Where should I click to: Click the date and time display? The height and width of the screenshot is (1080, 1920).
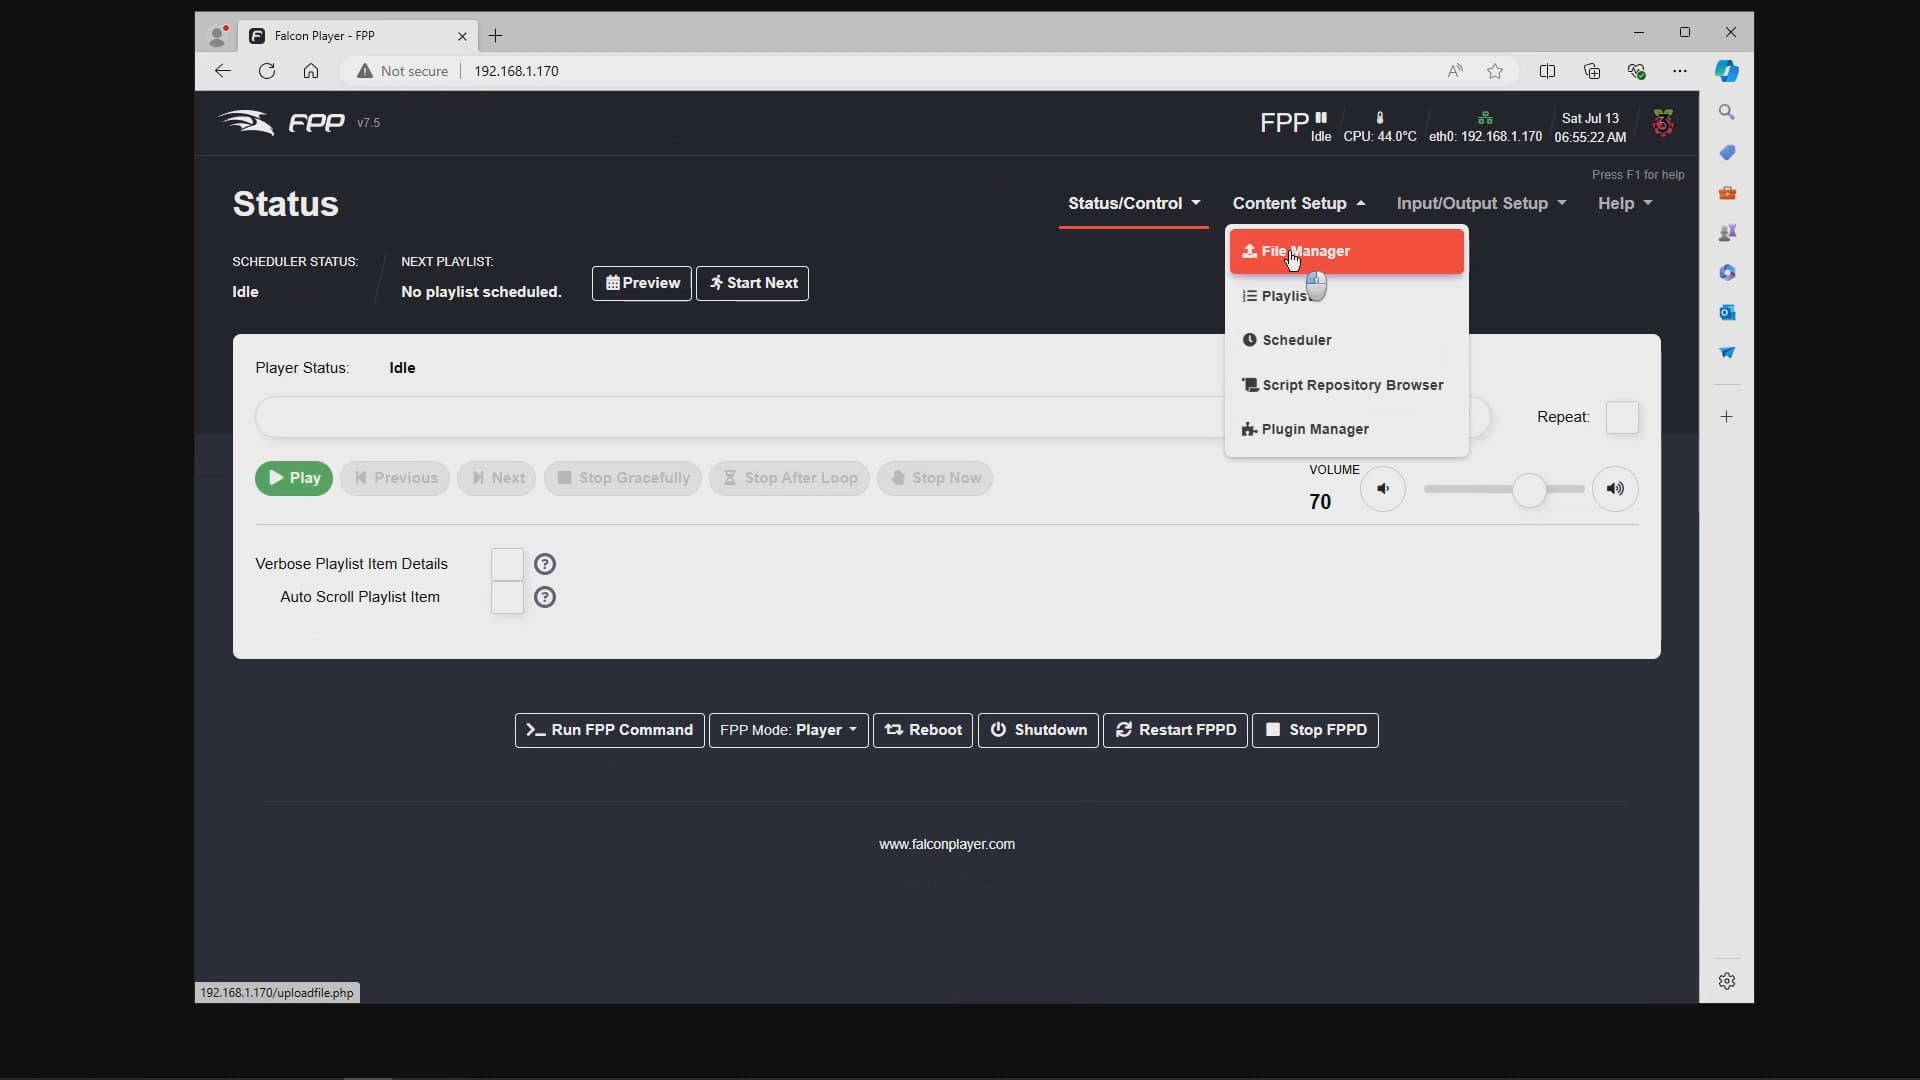pos(1590,127)
